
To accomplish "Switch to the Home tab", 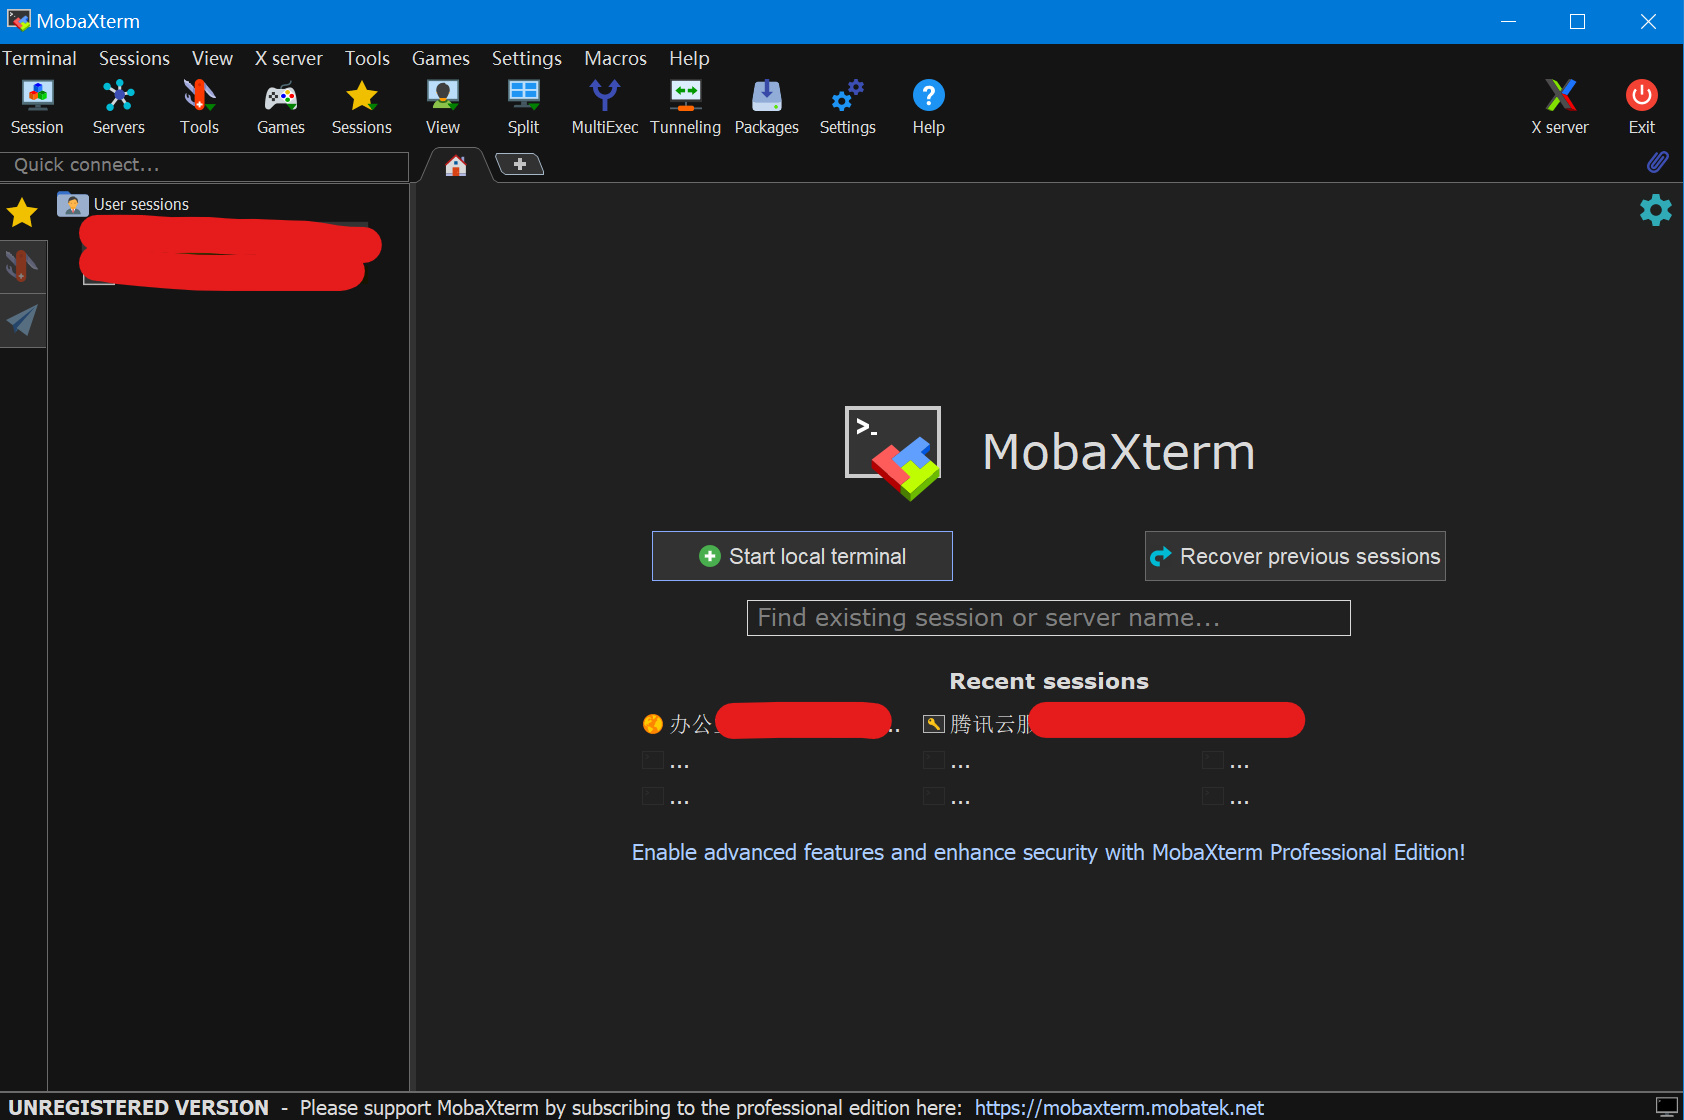I will tap(456, 165).
